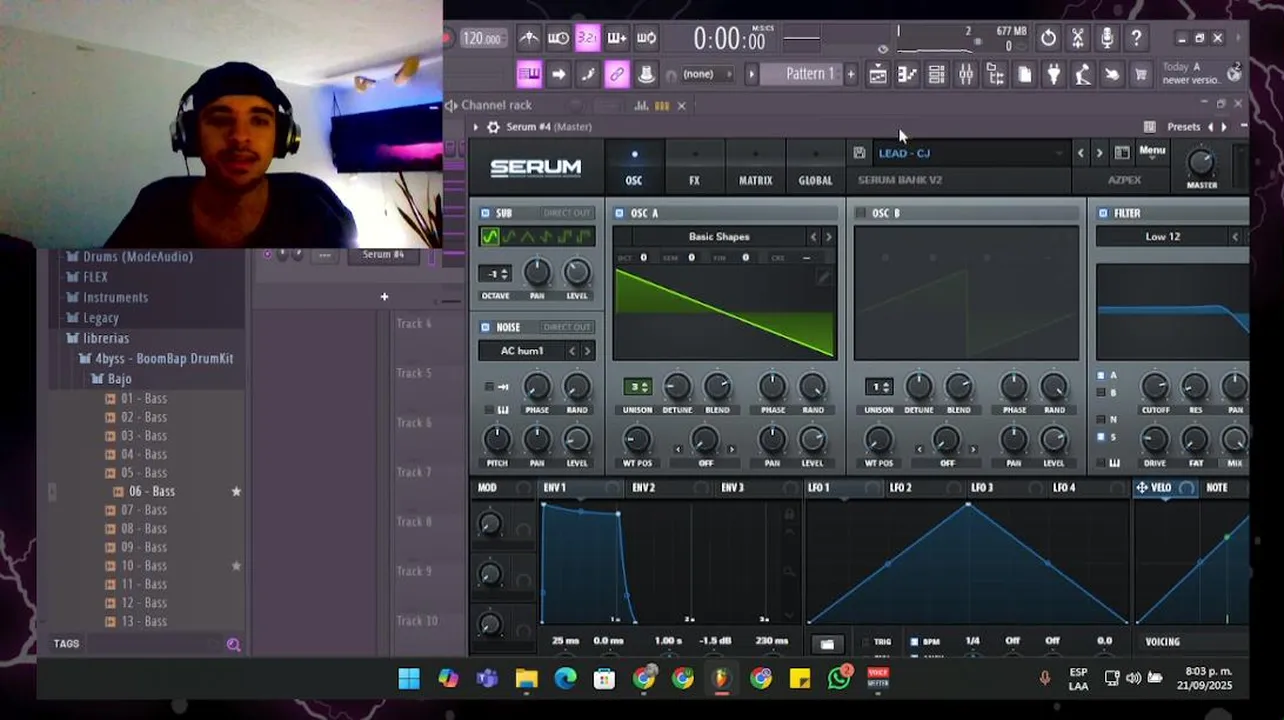Click the Serum save preset disk icon
Image resolution: width=1284 pixels, height=720 pixels.
[859, 153]
